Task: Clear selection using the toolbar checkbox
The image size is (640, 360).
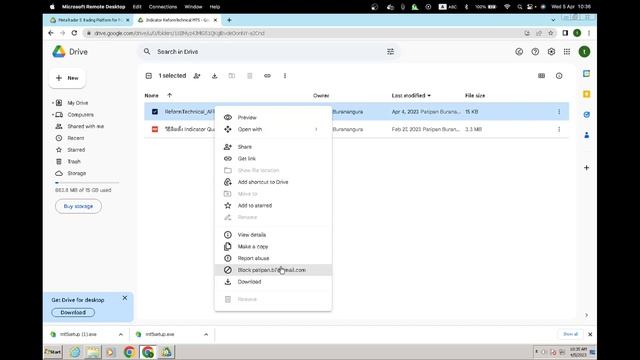Action: (x=149, y=76)
